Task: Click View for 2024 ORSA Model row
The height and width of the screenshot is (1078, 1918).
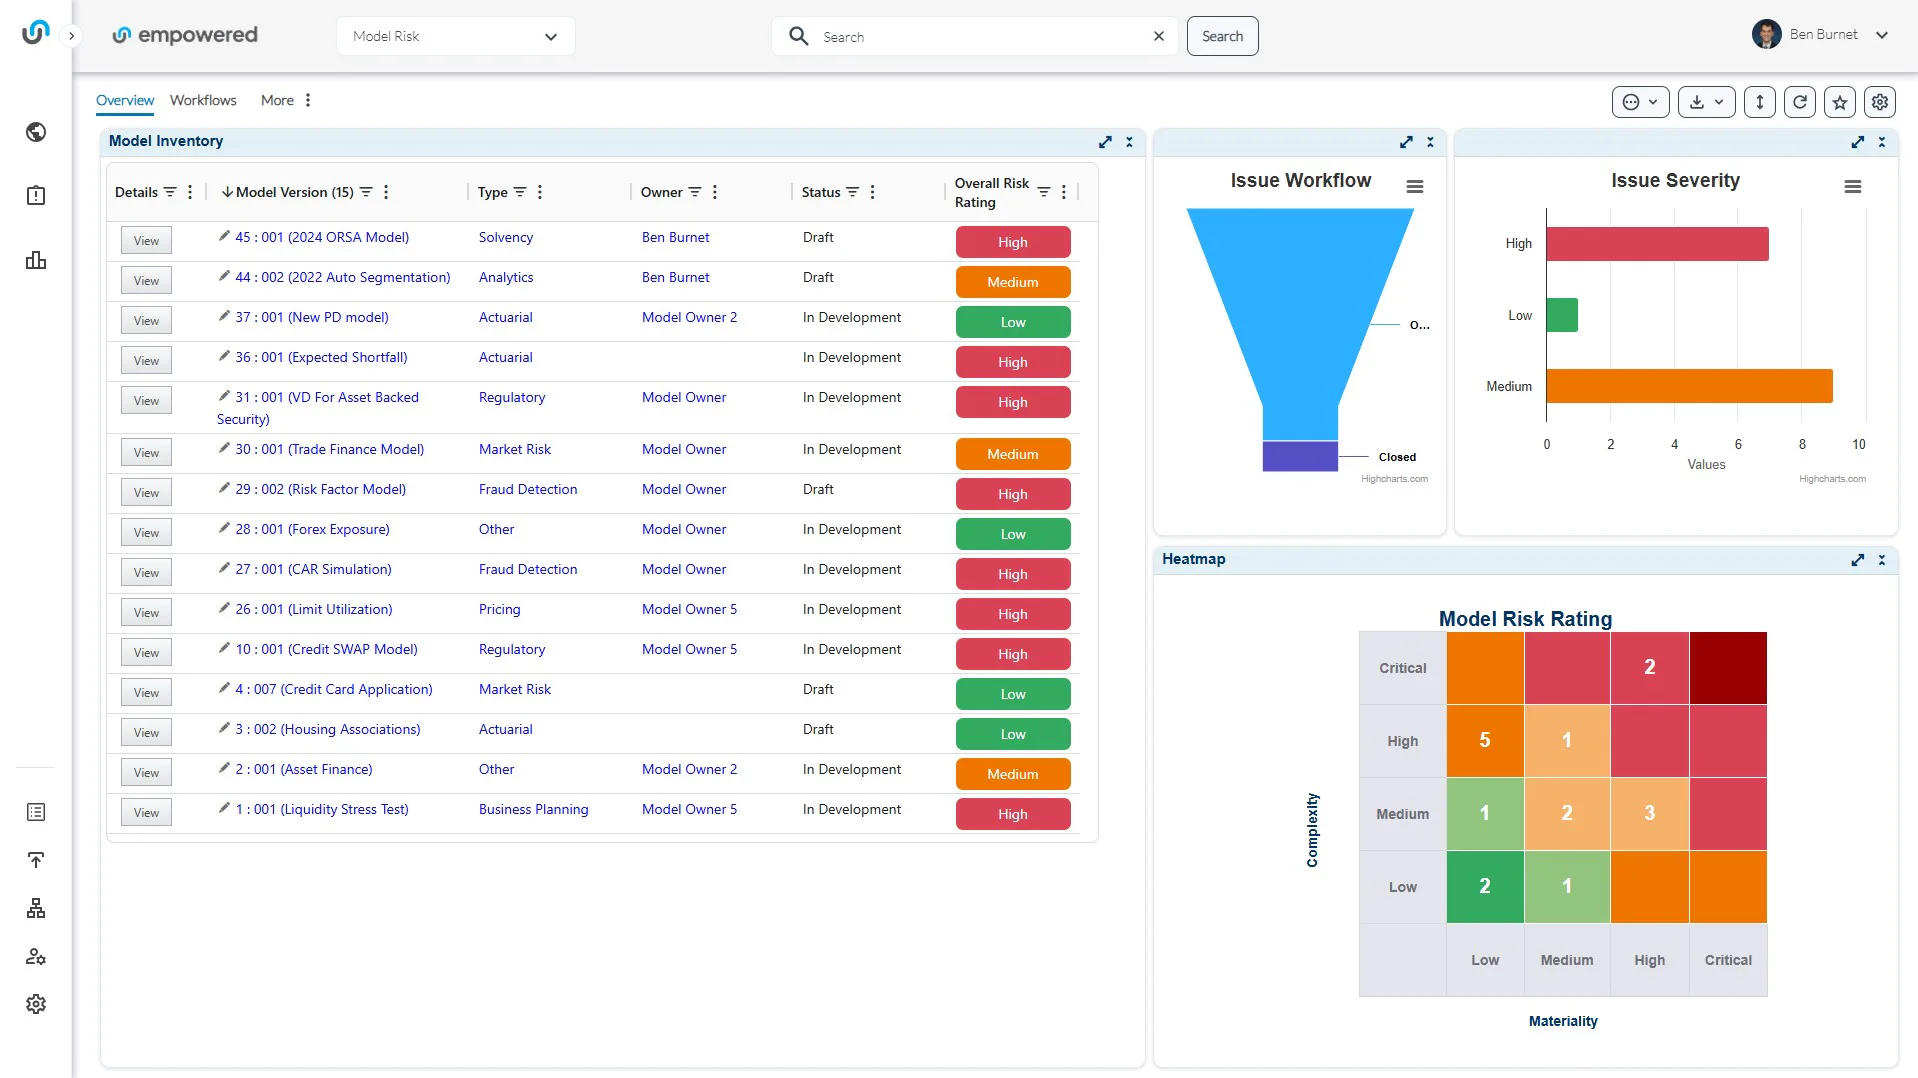Action: (x=146, y=241)
